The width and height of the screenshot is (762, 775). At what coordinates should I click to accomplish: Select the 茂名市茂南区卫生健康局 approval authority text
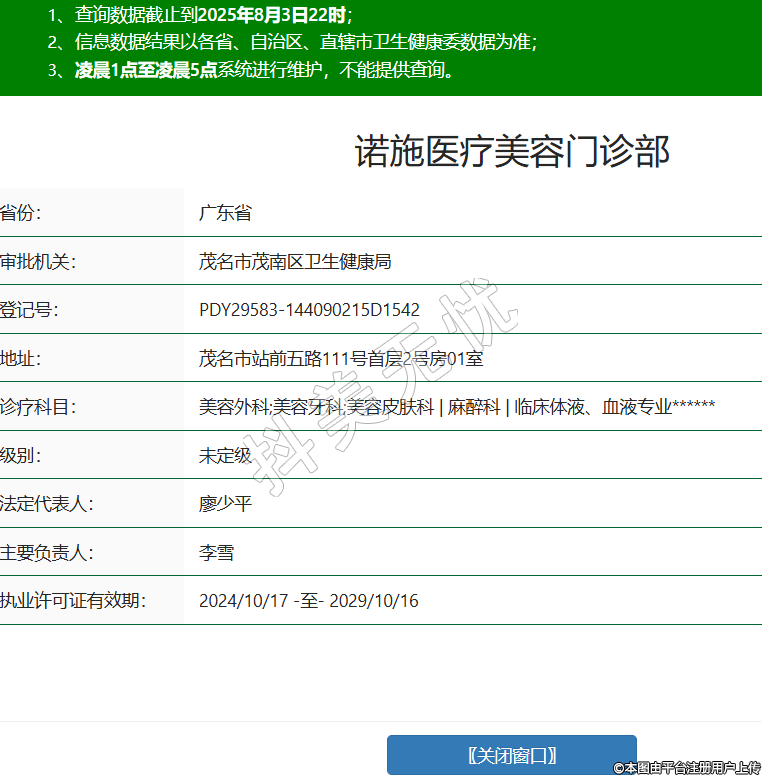[295, 262]
